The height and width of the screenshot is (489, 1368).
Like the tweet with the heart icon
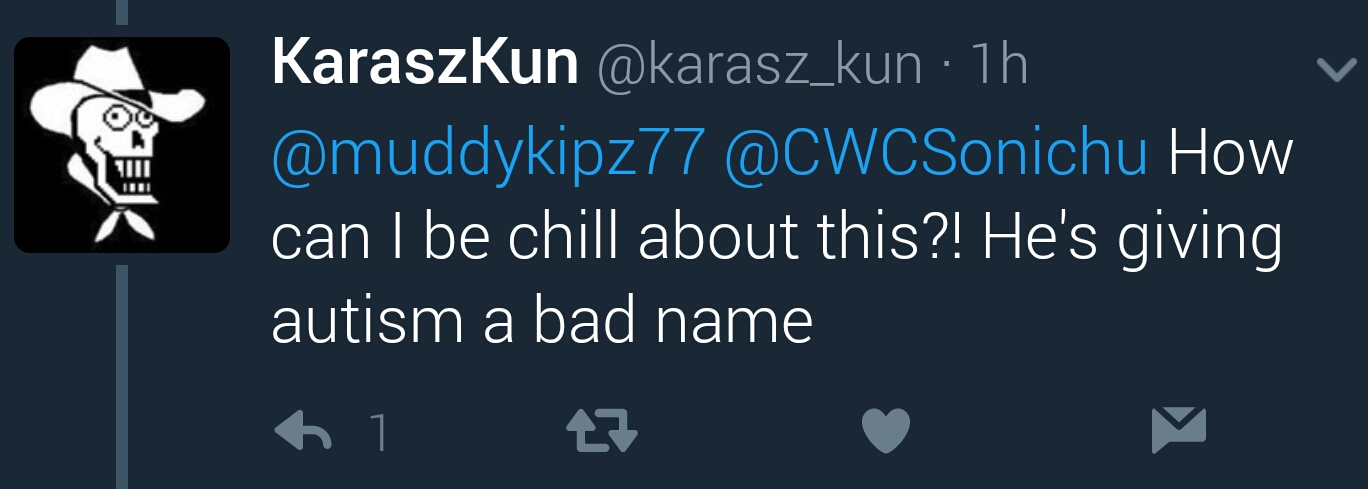click(x=886, y=432)
